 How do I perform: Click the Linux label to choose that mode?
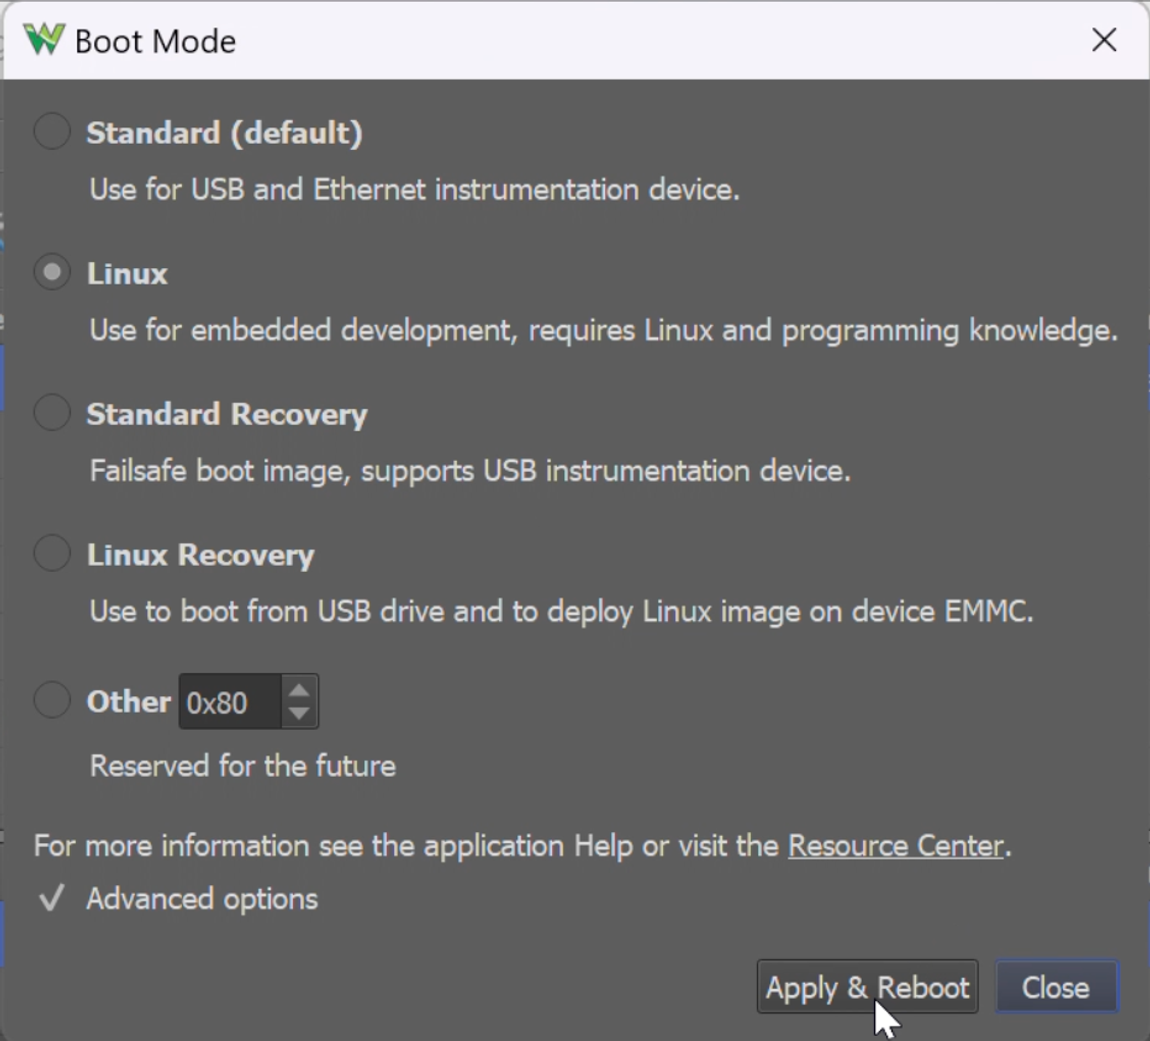(x=126, y=273)
